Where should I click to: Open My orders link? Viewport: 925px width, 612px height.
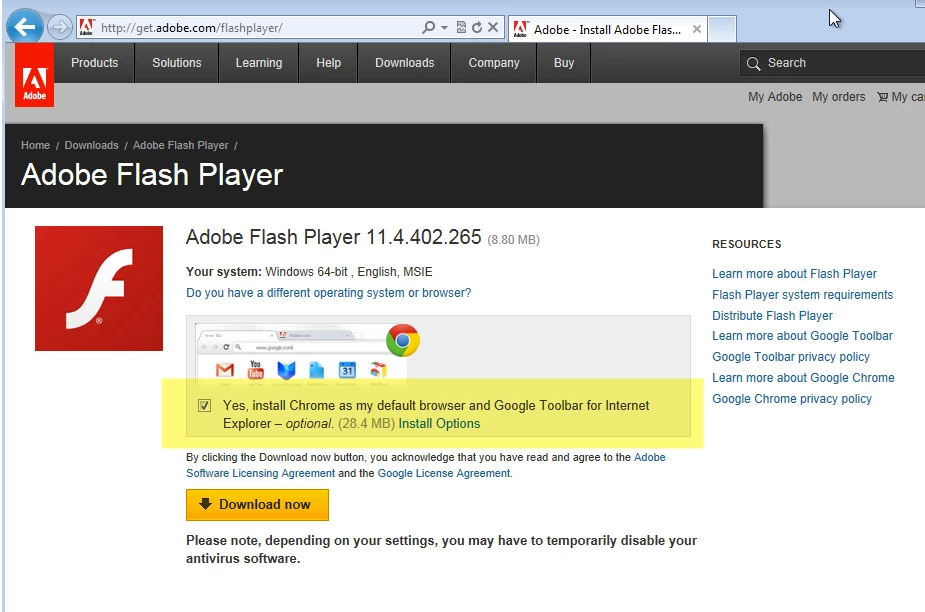pos(838,97)
